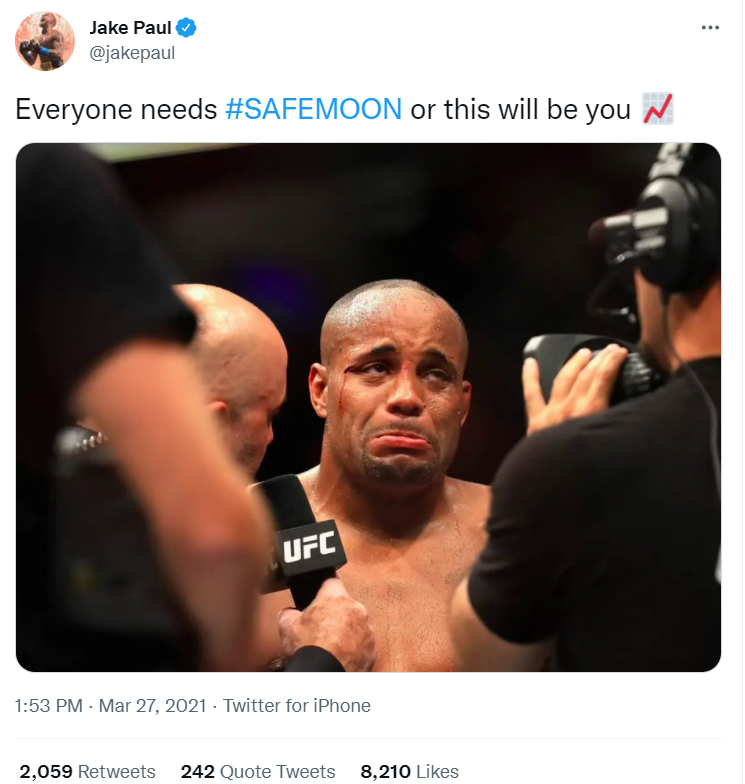The width and height of the screenshot is (745, 784).
Task: Open the tweet's three-dot more options menu
Action: click(x=710, y=28)
